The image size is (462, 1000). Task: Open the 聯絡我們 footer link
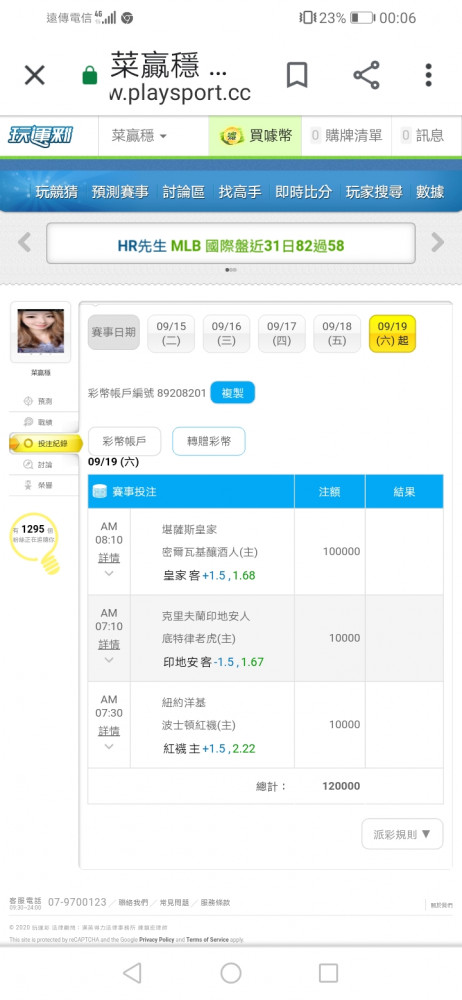(x=133, y=902)
